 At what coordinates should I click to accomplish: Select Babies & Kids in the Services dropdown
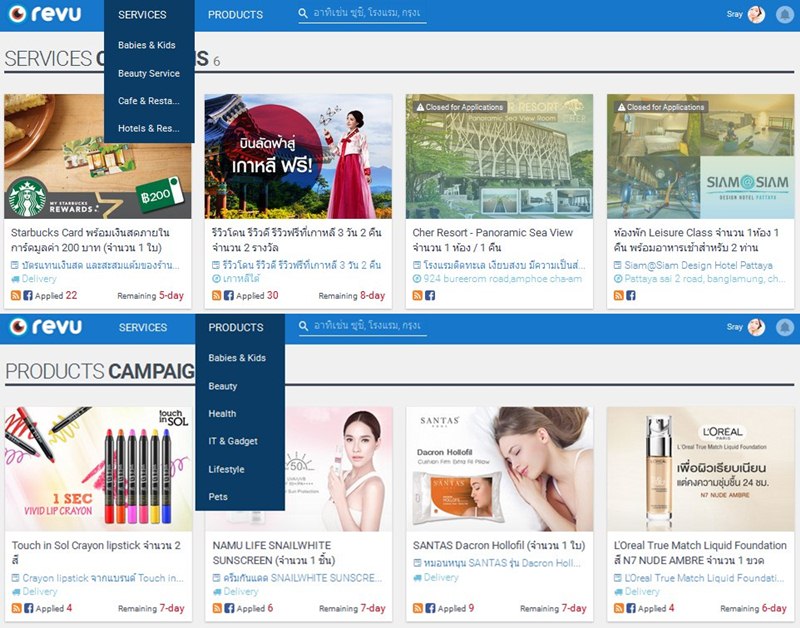click(149, 45)
